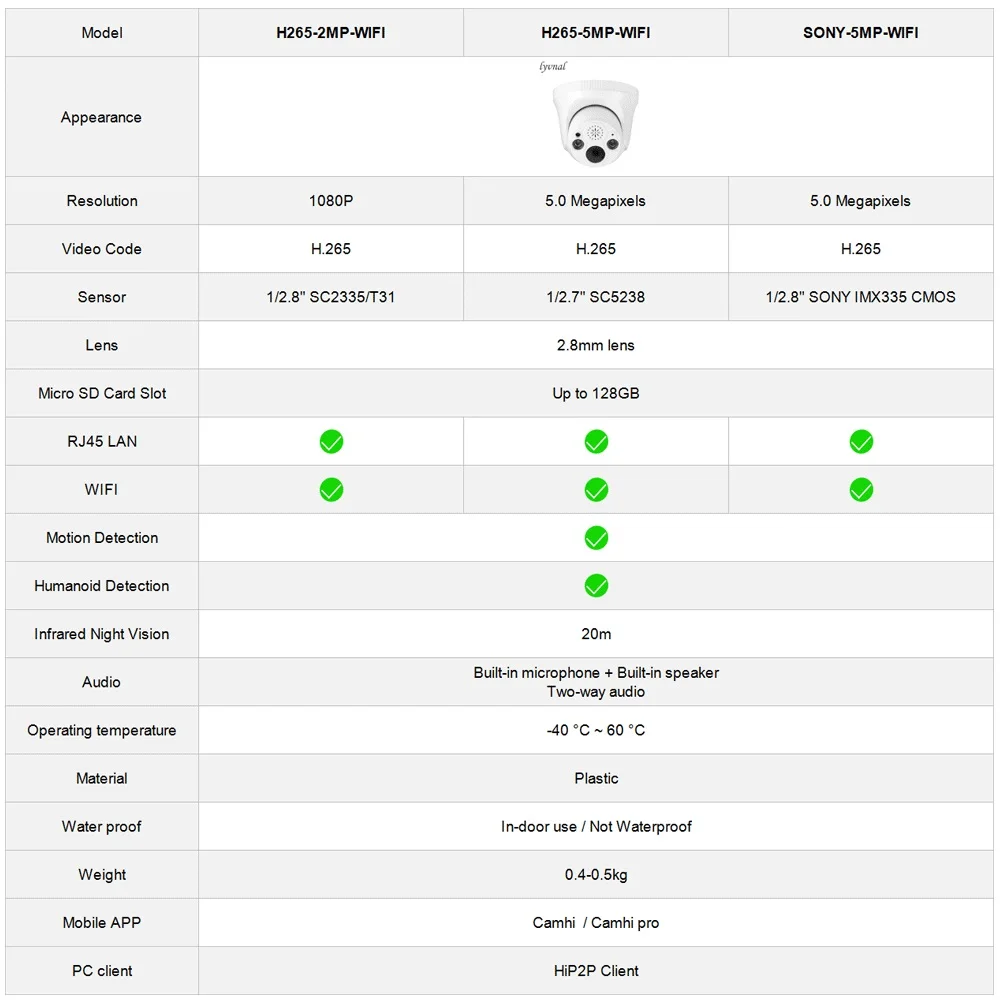Select the Camhi / Camhi pro text
Screen dimensions: 1000x1000
pos(596,923)
